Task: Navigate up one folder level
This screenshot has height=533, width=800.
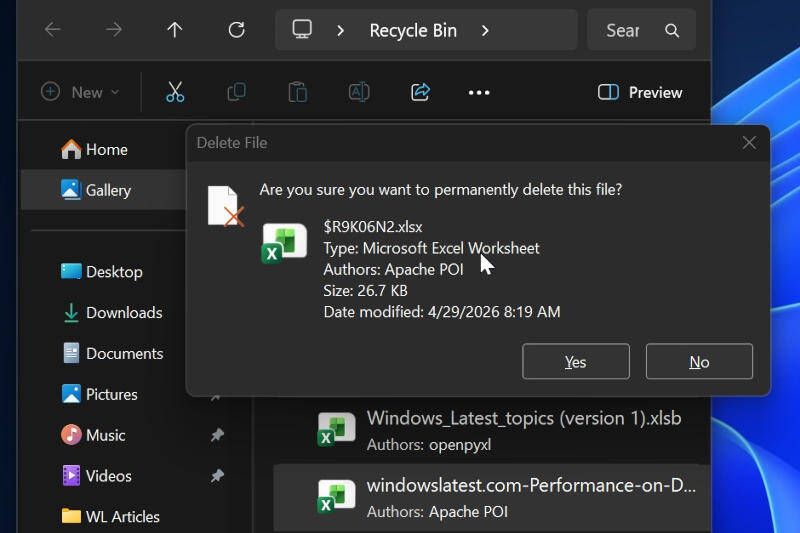Action: (174, 30)
